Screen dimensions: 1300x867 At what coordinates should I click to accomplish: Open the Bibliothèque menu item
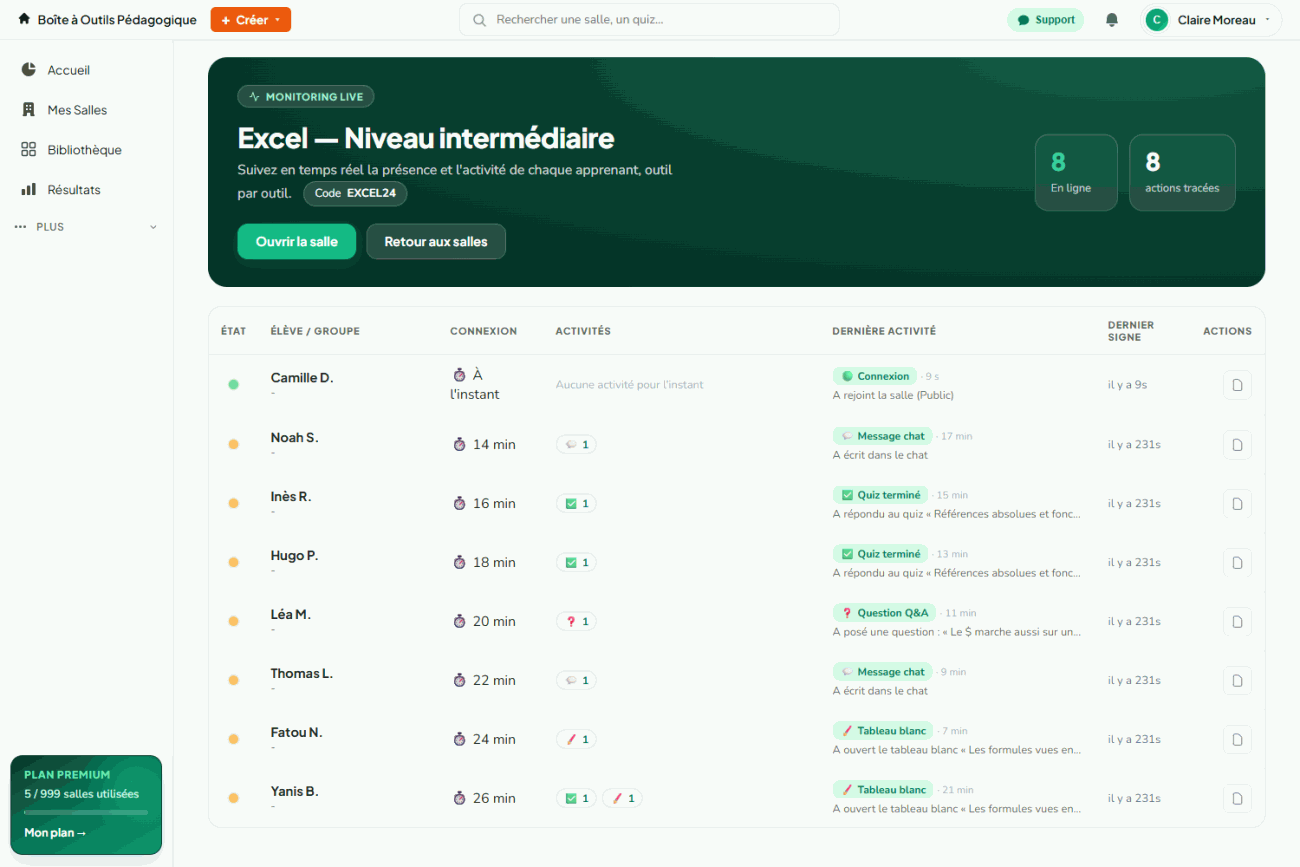click(x=86, y=150)
